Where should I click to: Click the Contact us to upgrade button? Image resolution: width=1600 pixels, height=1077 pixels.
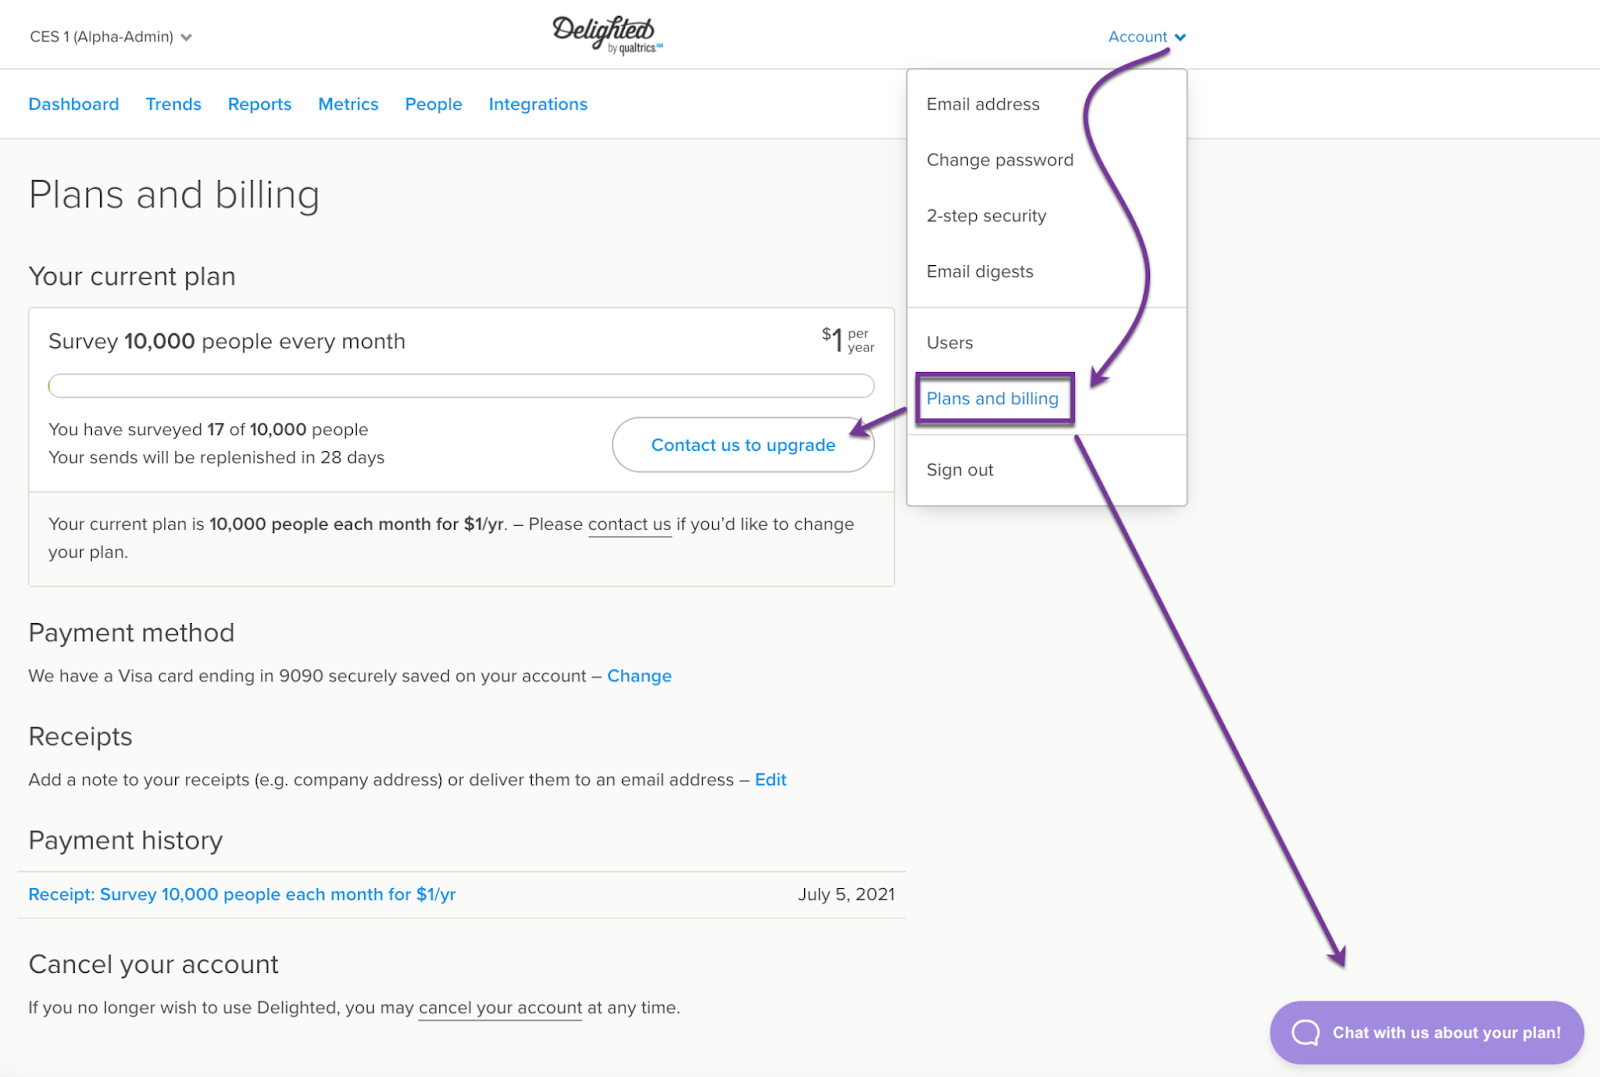(743, 445)
